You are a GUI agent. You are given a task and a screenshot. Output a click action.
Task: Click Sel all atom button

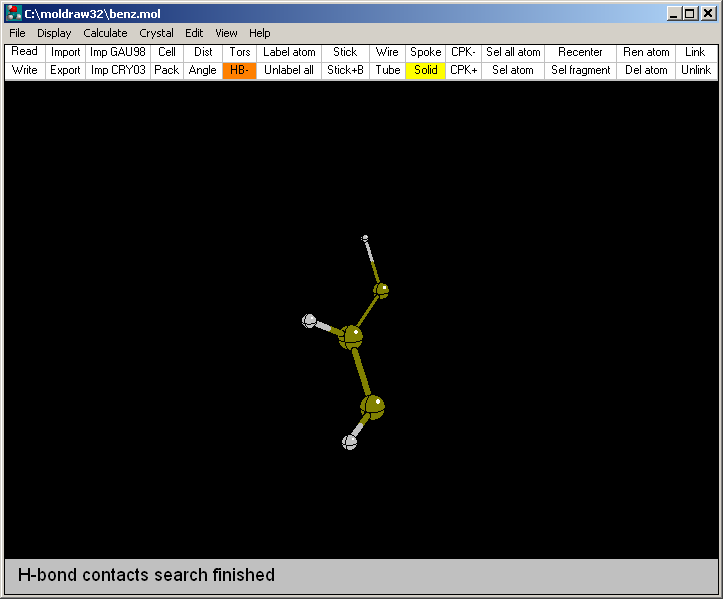pyautogui.click(x=513, y=52)
